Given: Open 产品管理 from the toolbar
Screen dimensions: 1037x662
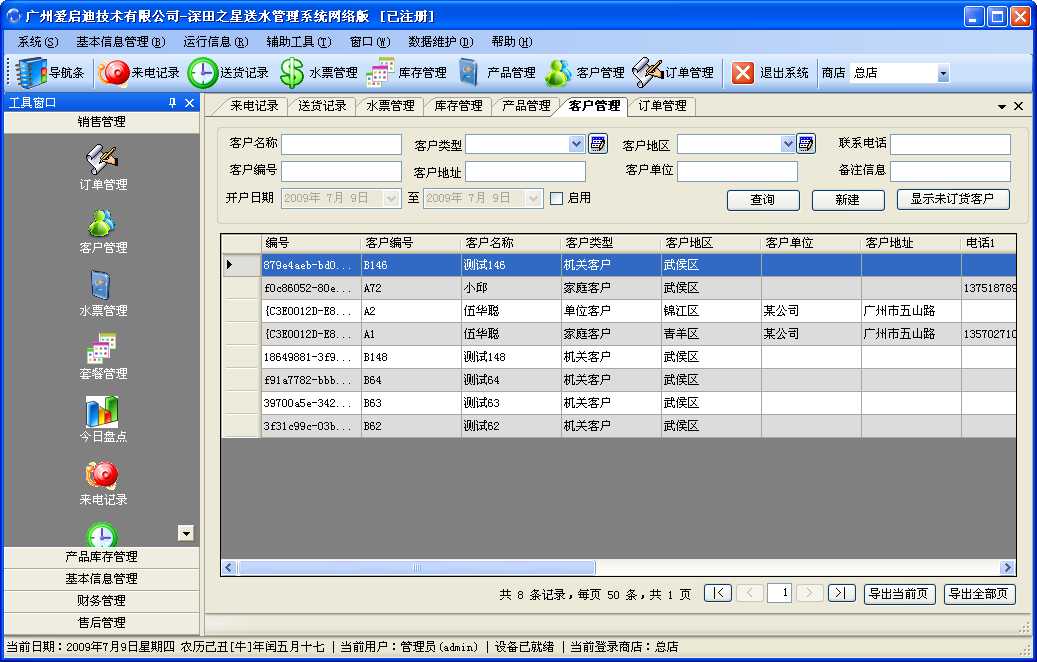Looking at the screenshot, I should click(x=497, y=73).
